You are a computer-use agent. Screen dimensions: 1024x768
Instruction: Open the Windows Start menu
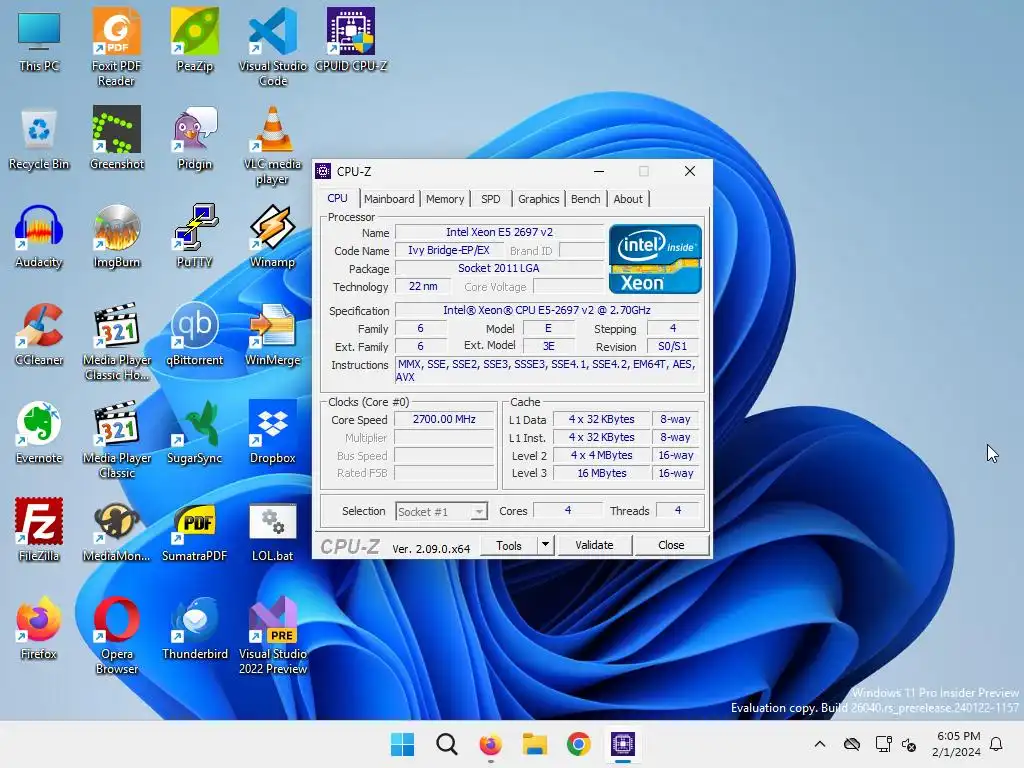pyautogui.click(x=402, y=744)
